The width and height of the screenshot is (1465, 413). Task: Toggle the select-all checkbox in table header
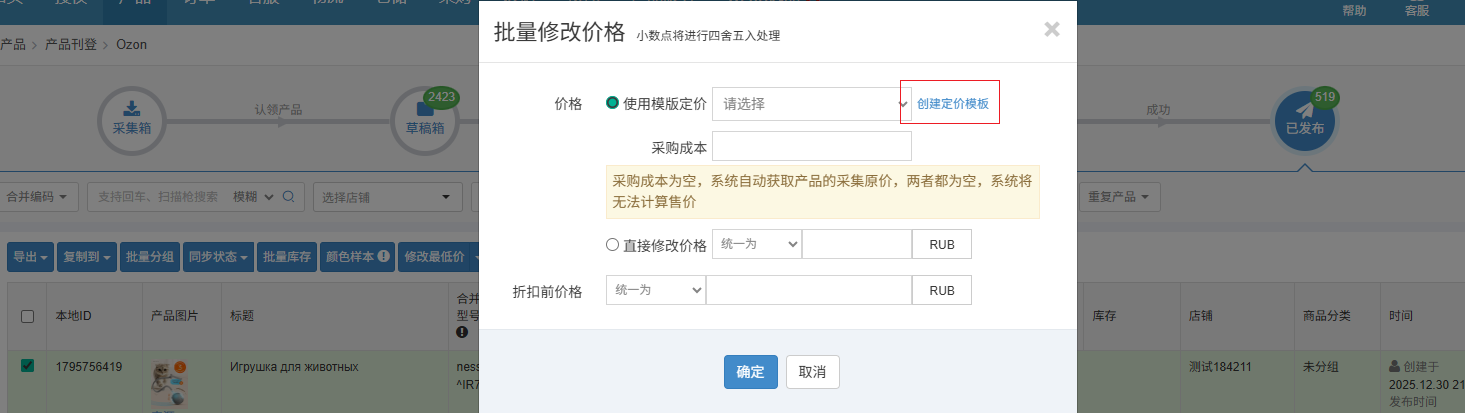pyautogui.click(x=28, y=316)
